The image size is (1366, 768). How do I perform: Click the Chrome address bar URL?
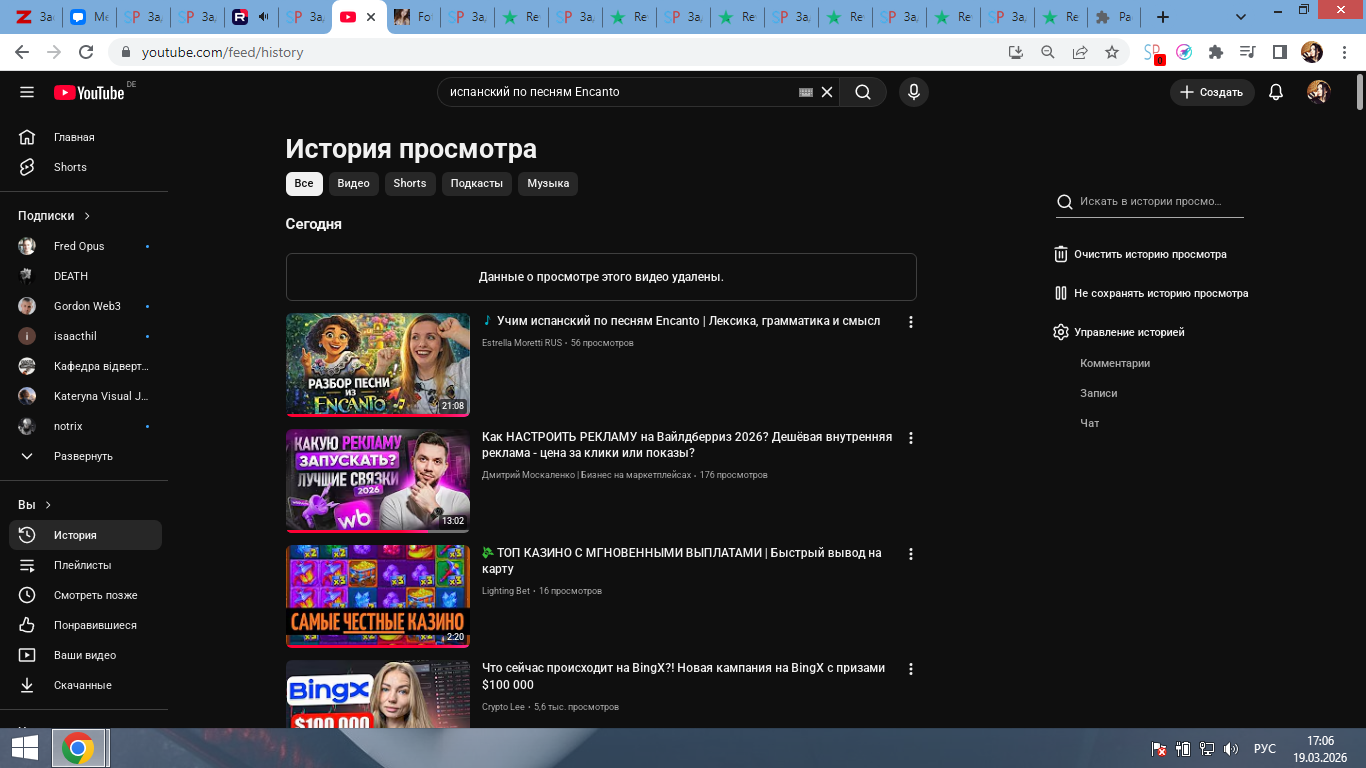[222, 52]
